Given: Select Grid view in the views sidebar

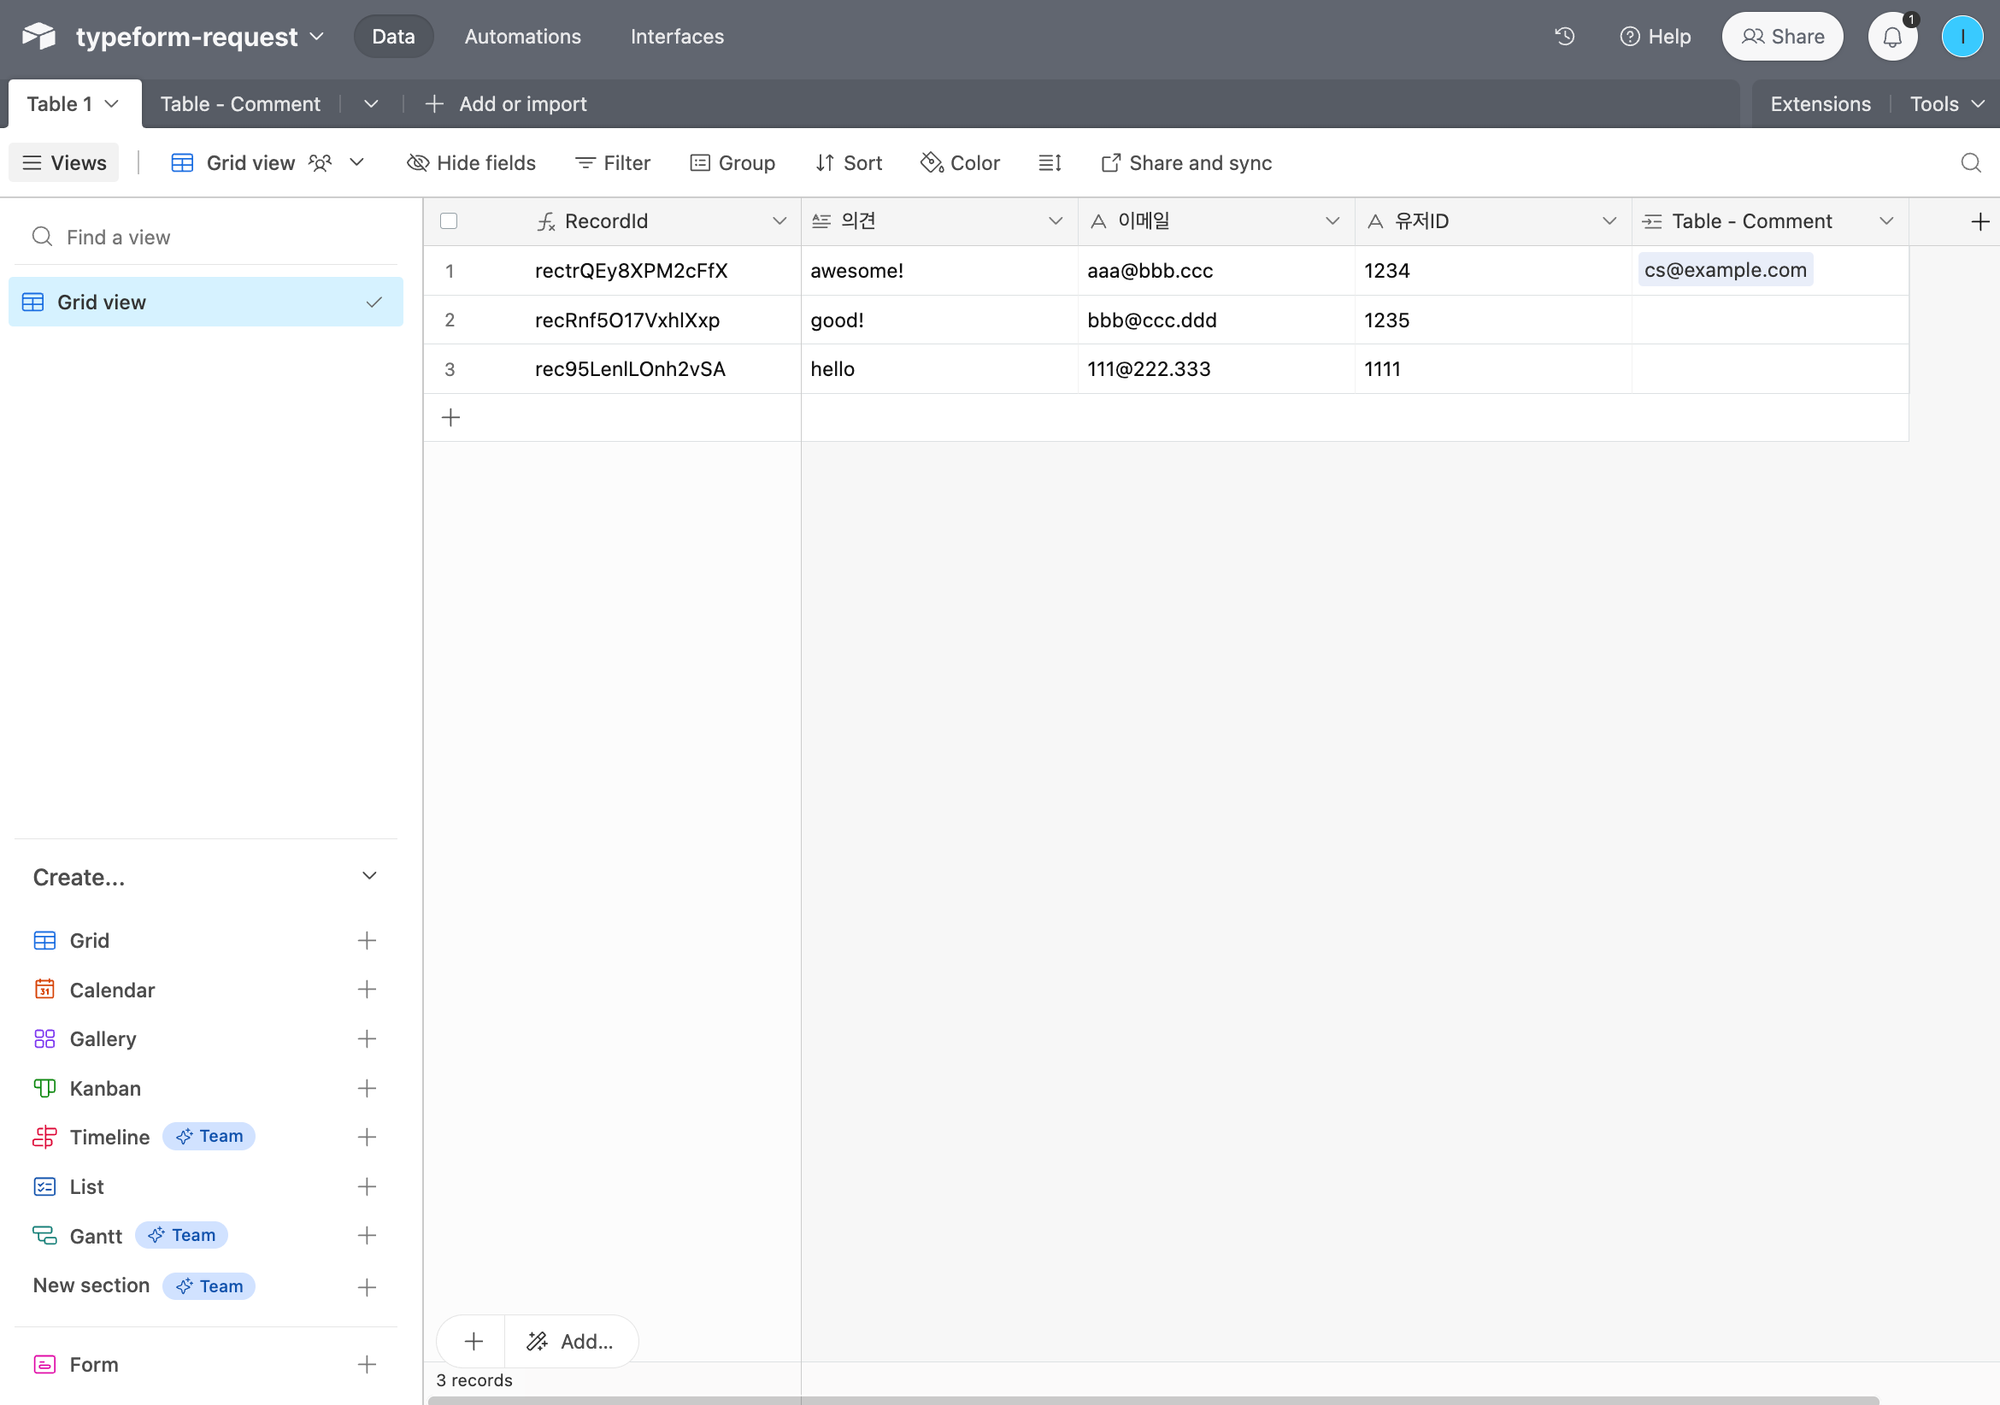Looking at the screenshot, I should point(206,302).
